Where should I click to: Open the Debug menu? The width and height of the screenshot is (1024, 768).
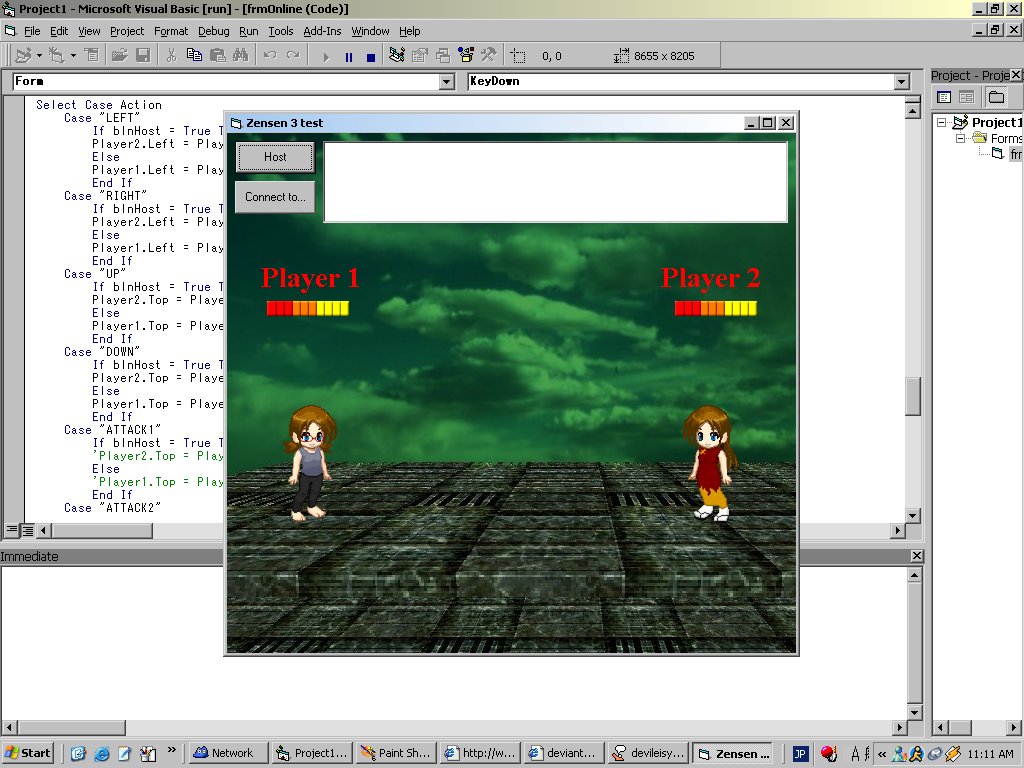(213, 31)
